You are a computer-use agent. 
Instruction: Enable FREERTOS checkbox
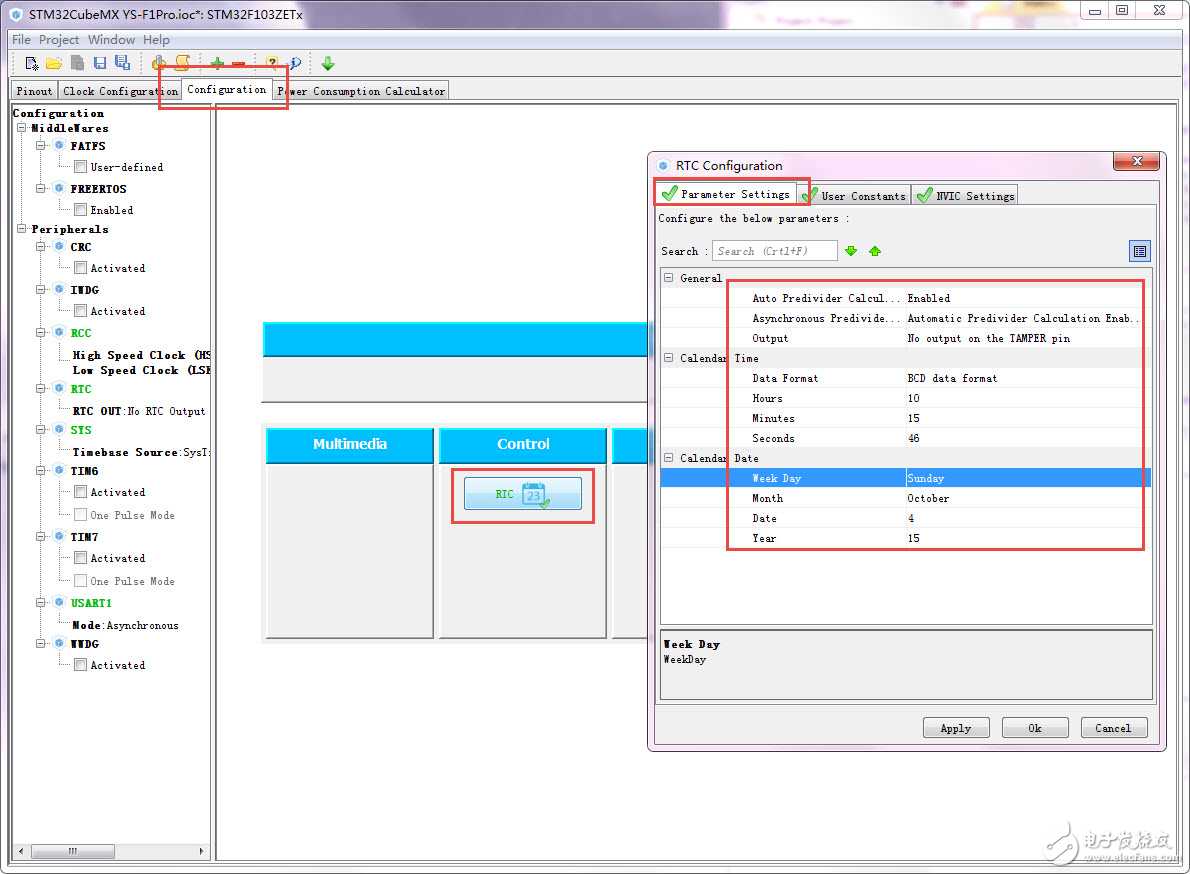tap(80, 209)
